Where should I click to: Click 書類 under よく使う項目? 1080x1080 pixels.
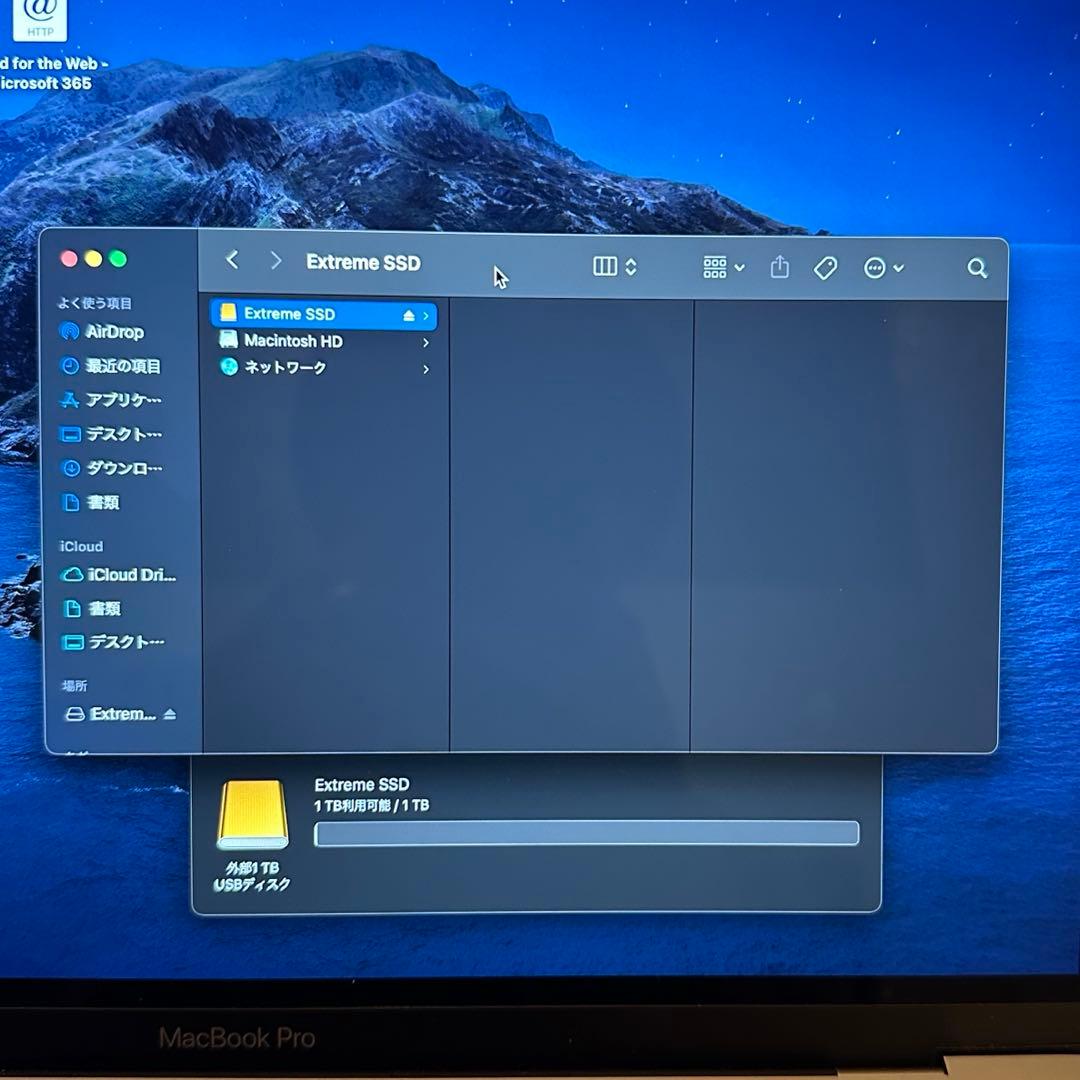click(102, 503)
